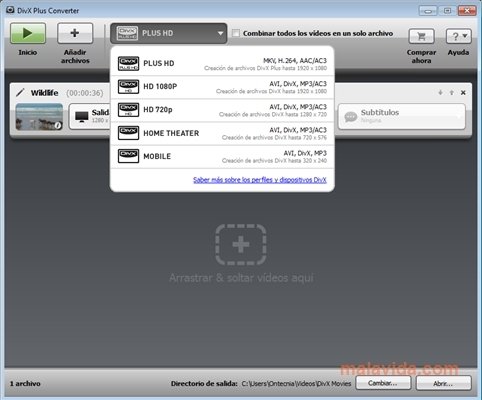Edit Wildlife title with the pencil icon

point(20,92)
